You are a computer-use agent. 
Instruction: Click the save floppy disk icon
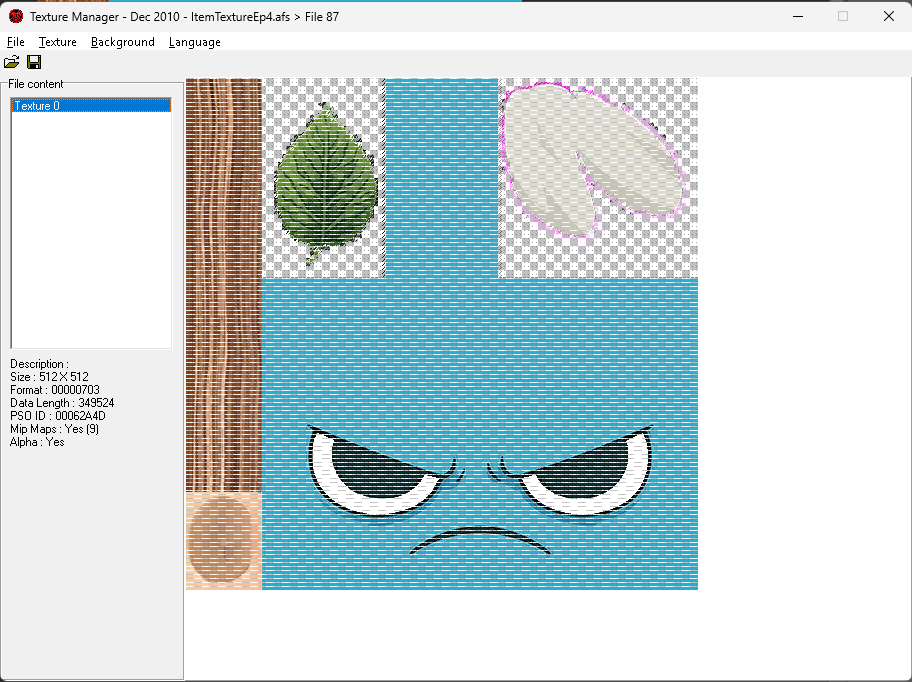34,62
